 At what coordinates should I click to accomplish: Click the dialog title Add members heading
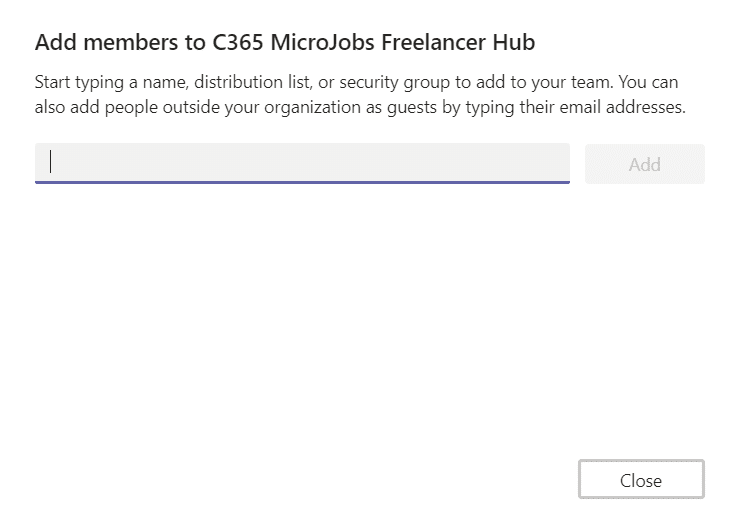click(x=285, y=42)
